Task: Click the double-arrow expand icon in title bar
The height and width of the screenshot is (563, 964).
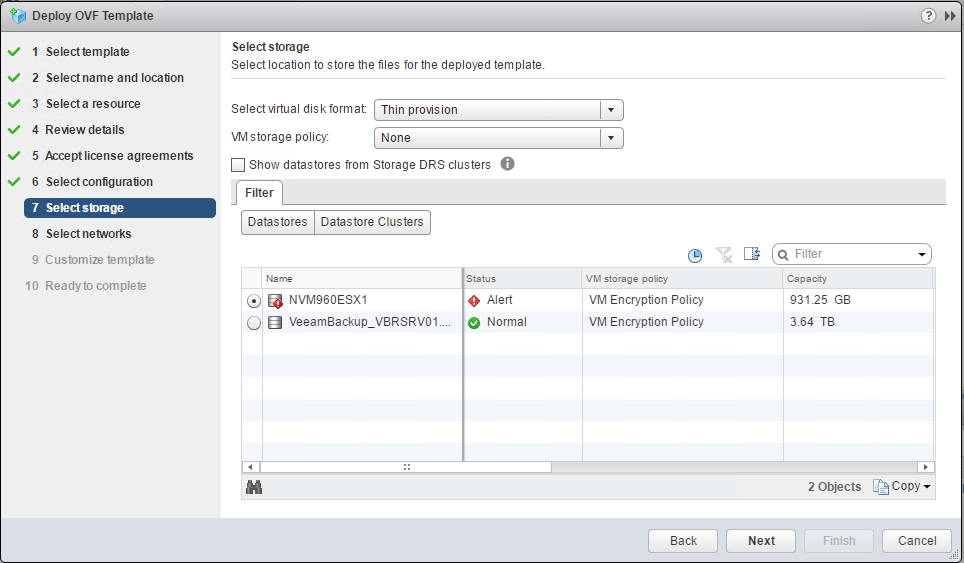Action: pyautogui.click(x=950, y=16)
